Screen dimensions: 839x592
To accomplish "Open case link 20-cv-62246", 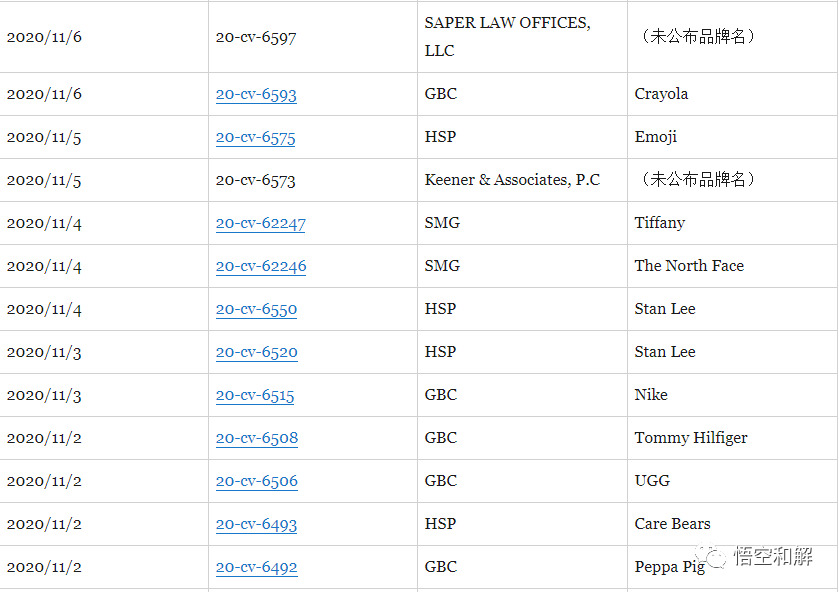I will 261,266.
